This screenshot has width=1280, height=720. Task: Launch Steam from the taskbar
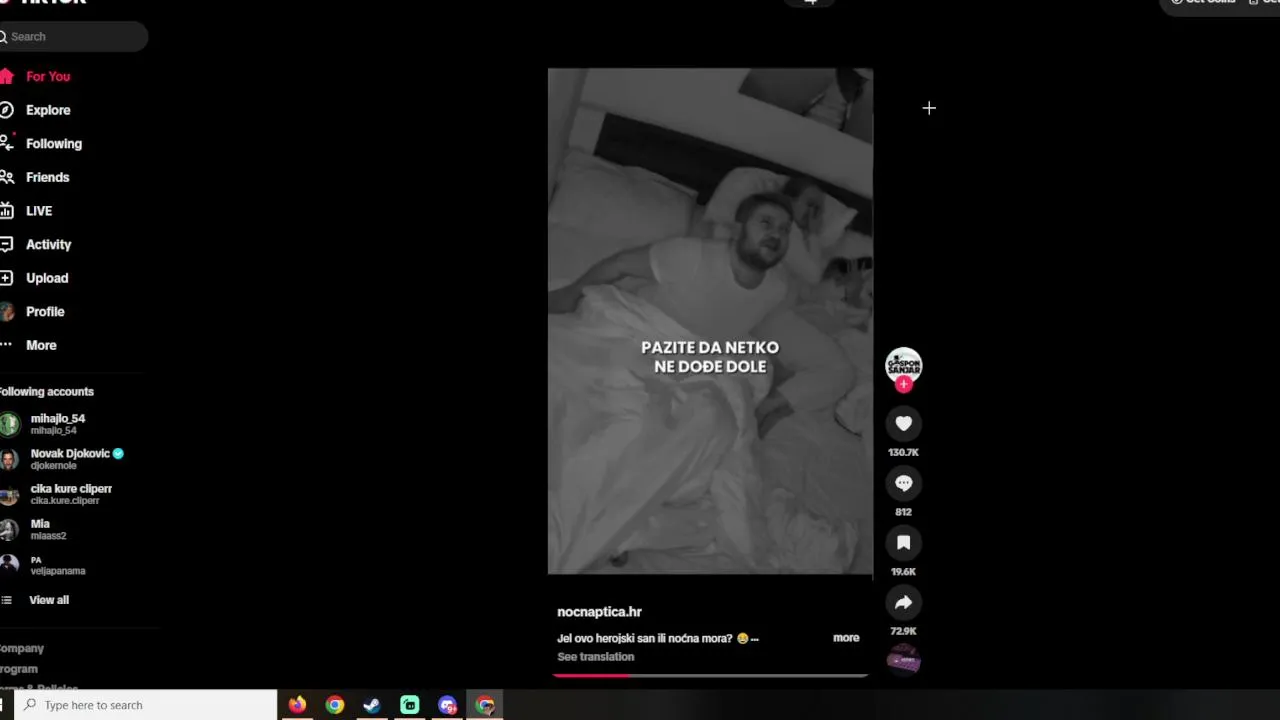[x=372, y=705]
